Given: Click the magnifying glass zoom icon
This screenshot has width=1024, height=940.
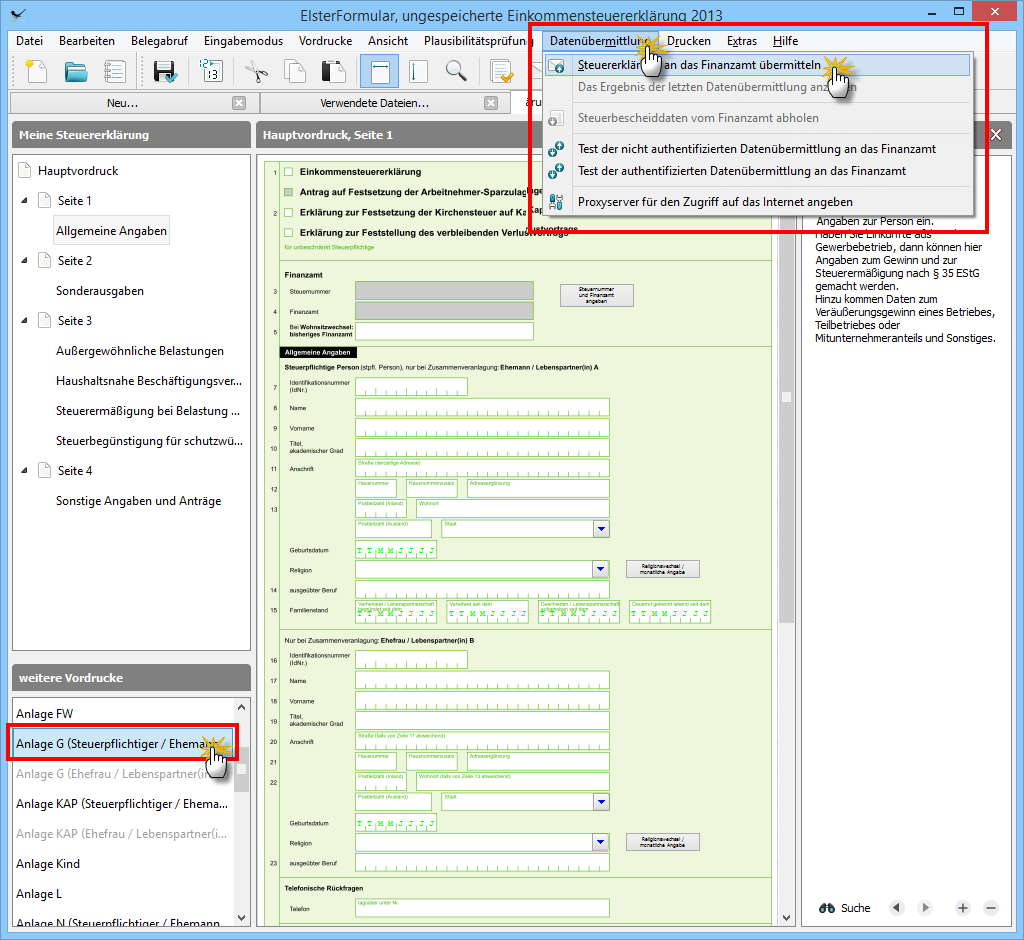Looking at the screenshot, I should 456,71.
